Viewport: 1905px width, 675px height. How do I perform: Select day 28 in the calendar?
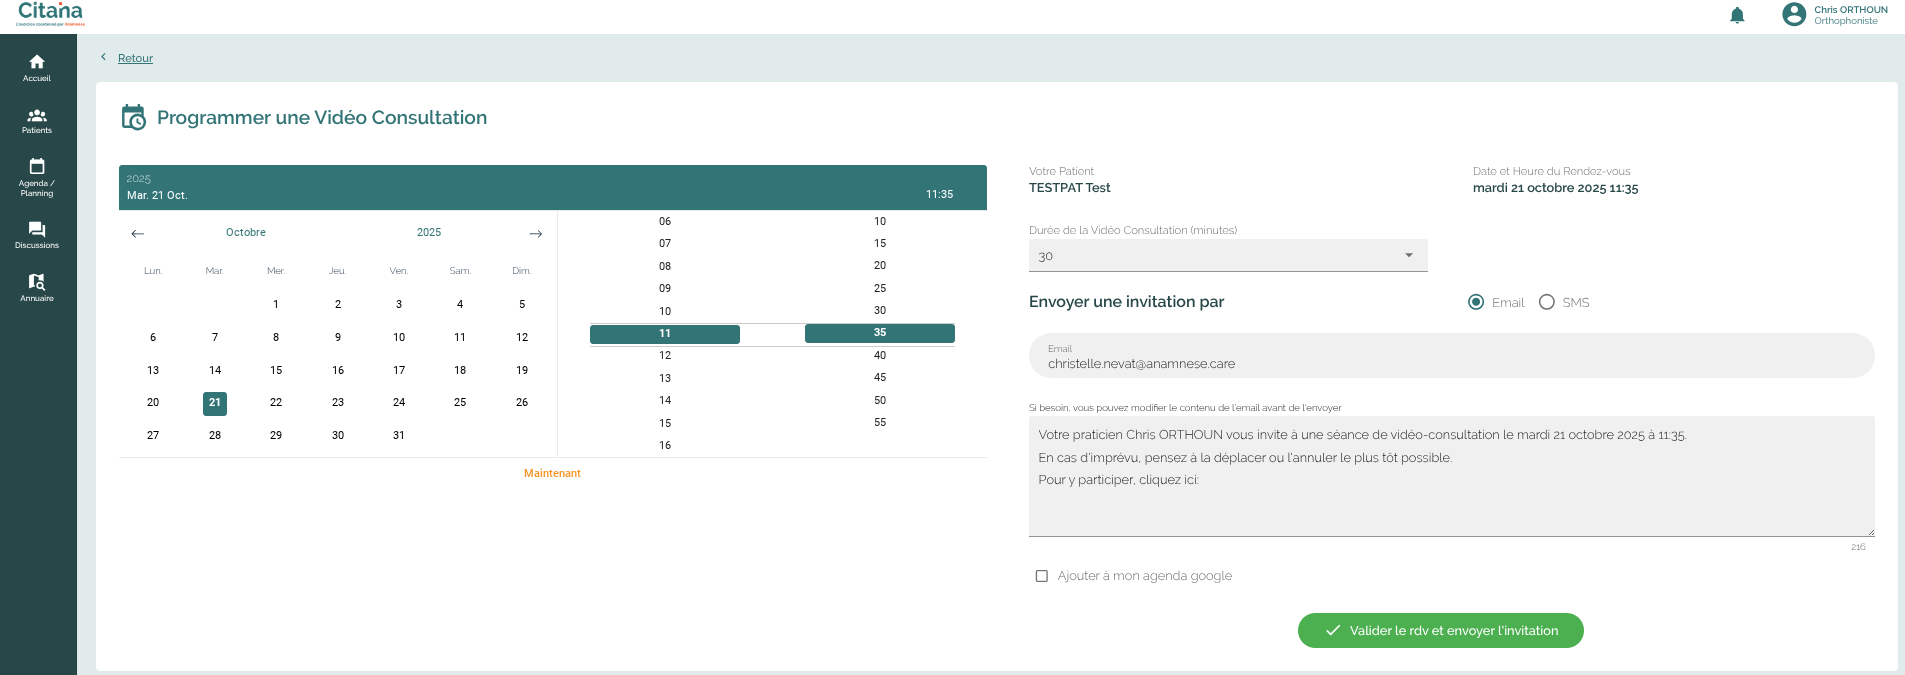pos(215,436)
